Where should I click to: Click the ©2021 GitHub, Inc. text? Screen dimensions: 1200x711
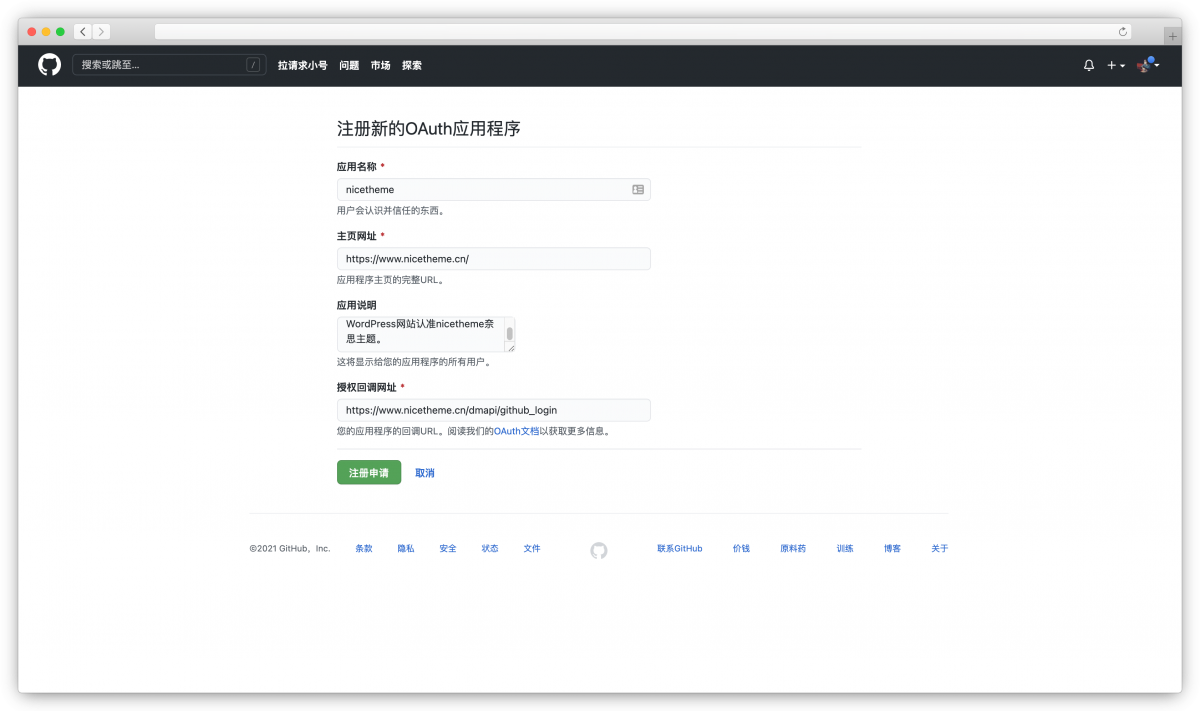pyautogui.click(x=290, y=549)
